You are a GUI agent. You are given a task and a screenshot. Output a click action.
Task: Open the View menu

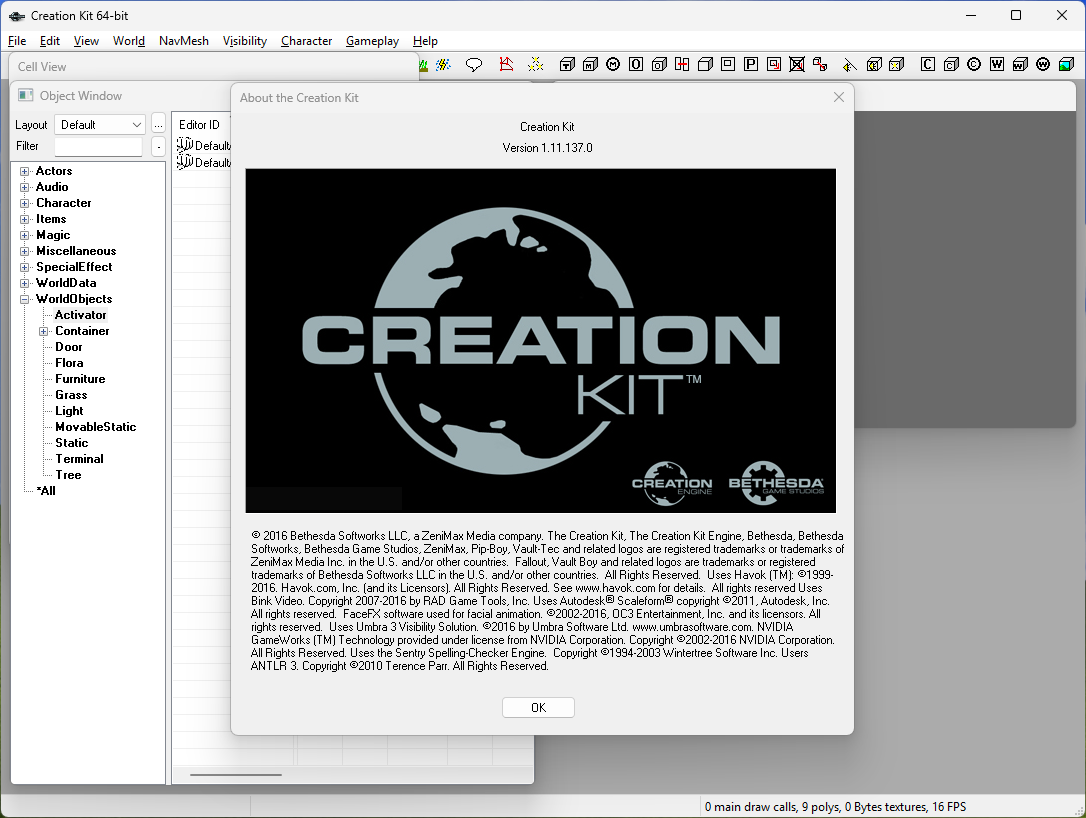coord(86,41)
